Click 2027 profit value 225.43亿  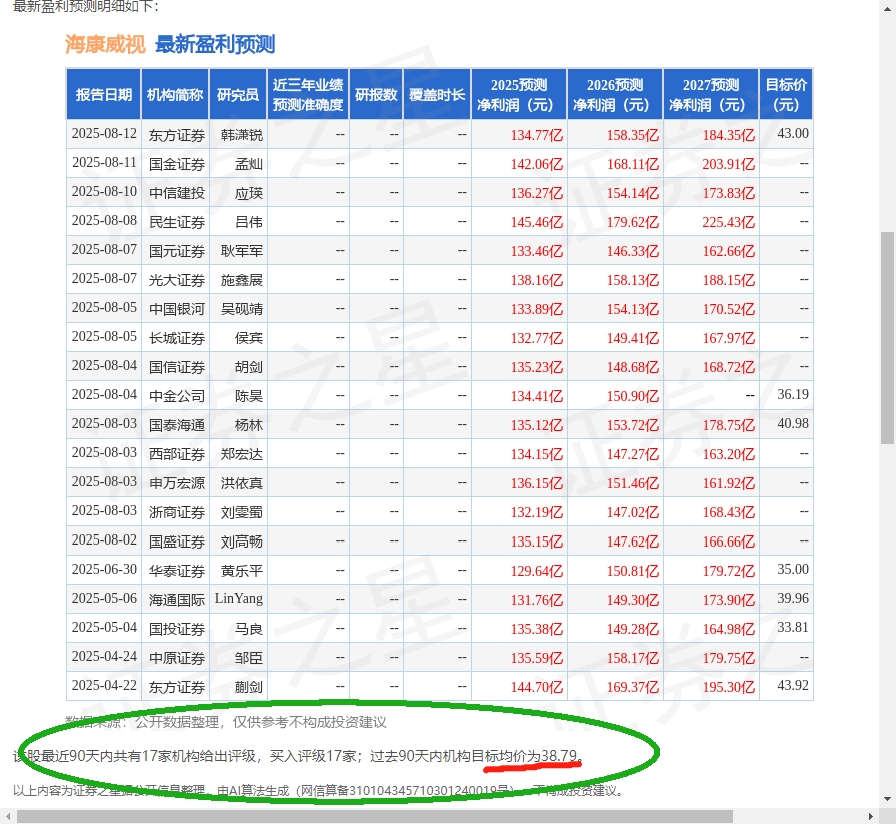(x=729, y=222)
